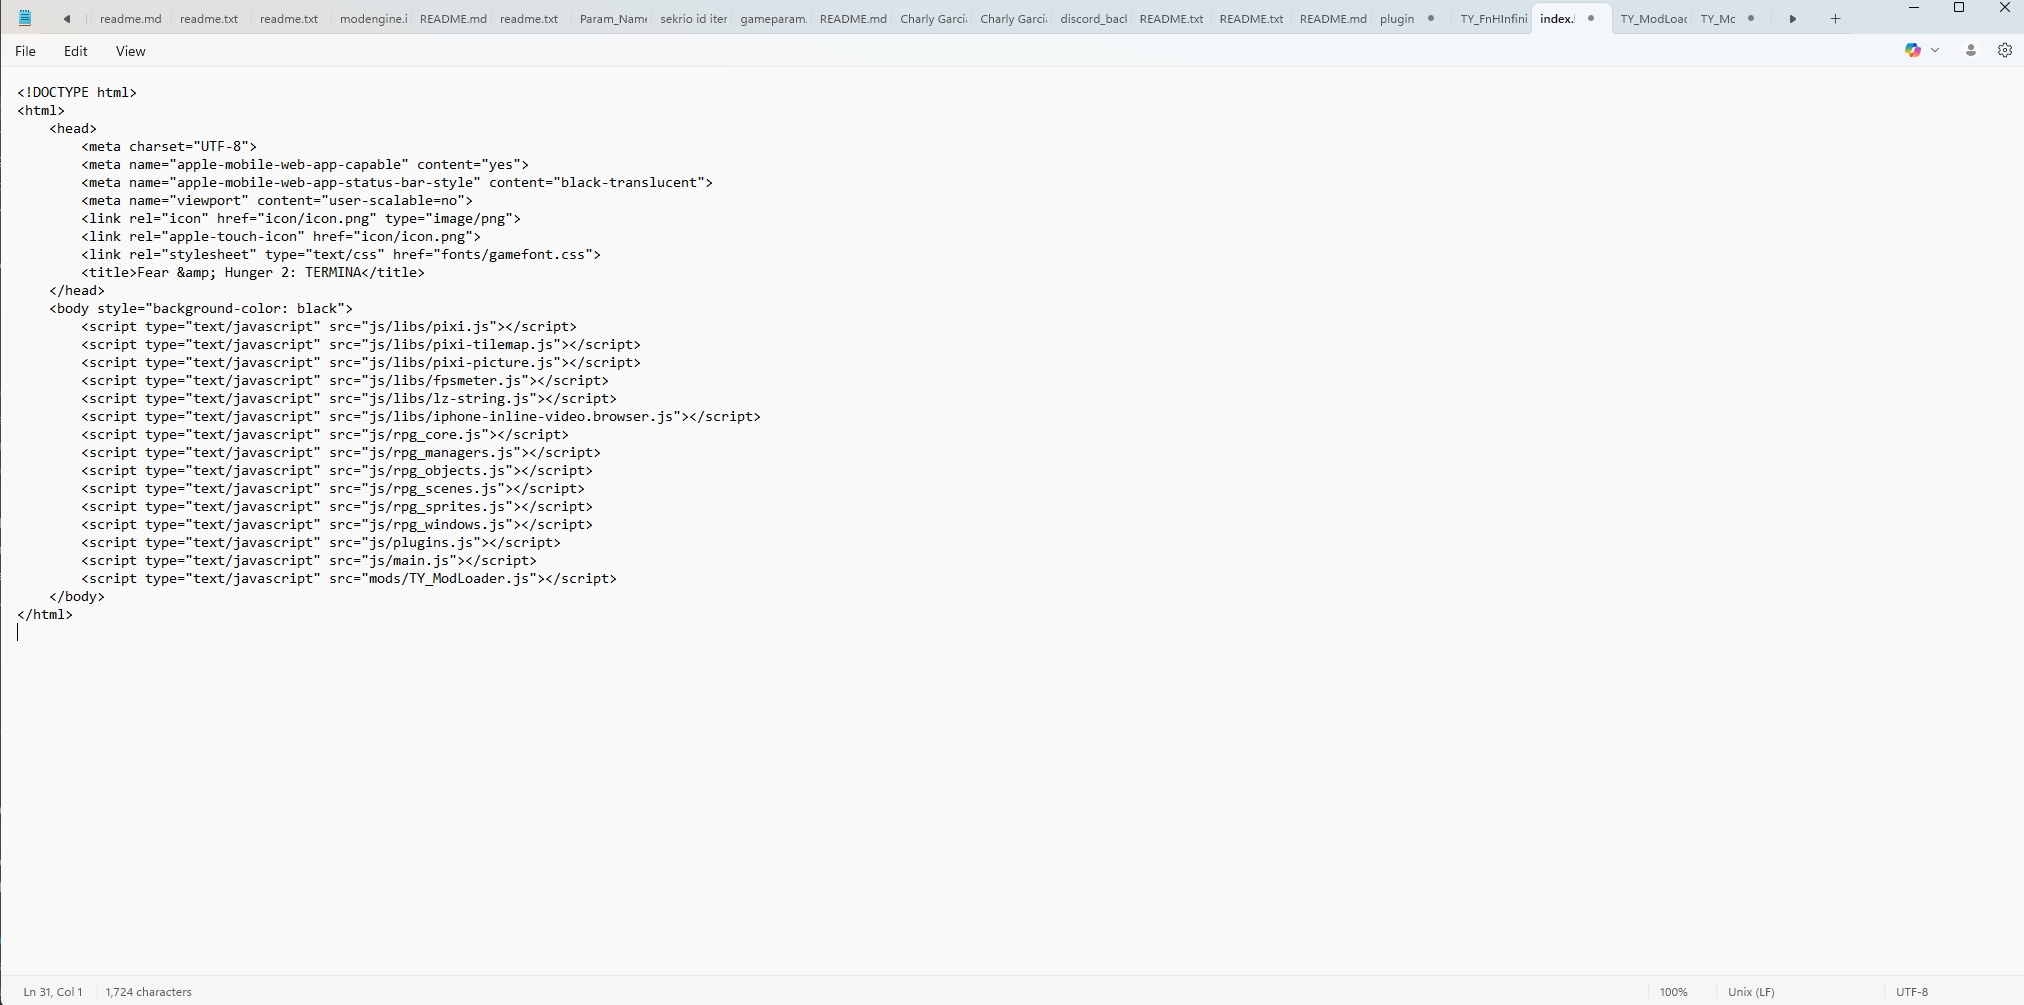Click the body style background-color line
Viewport: 2024px width, 1005px height.
[201, 308]
